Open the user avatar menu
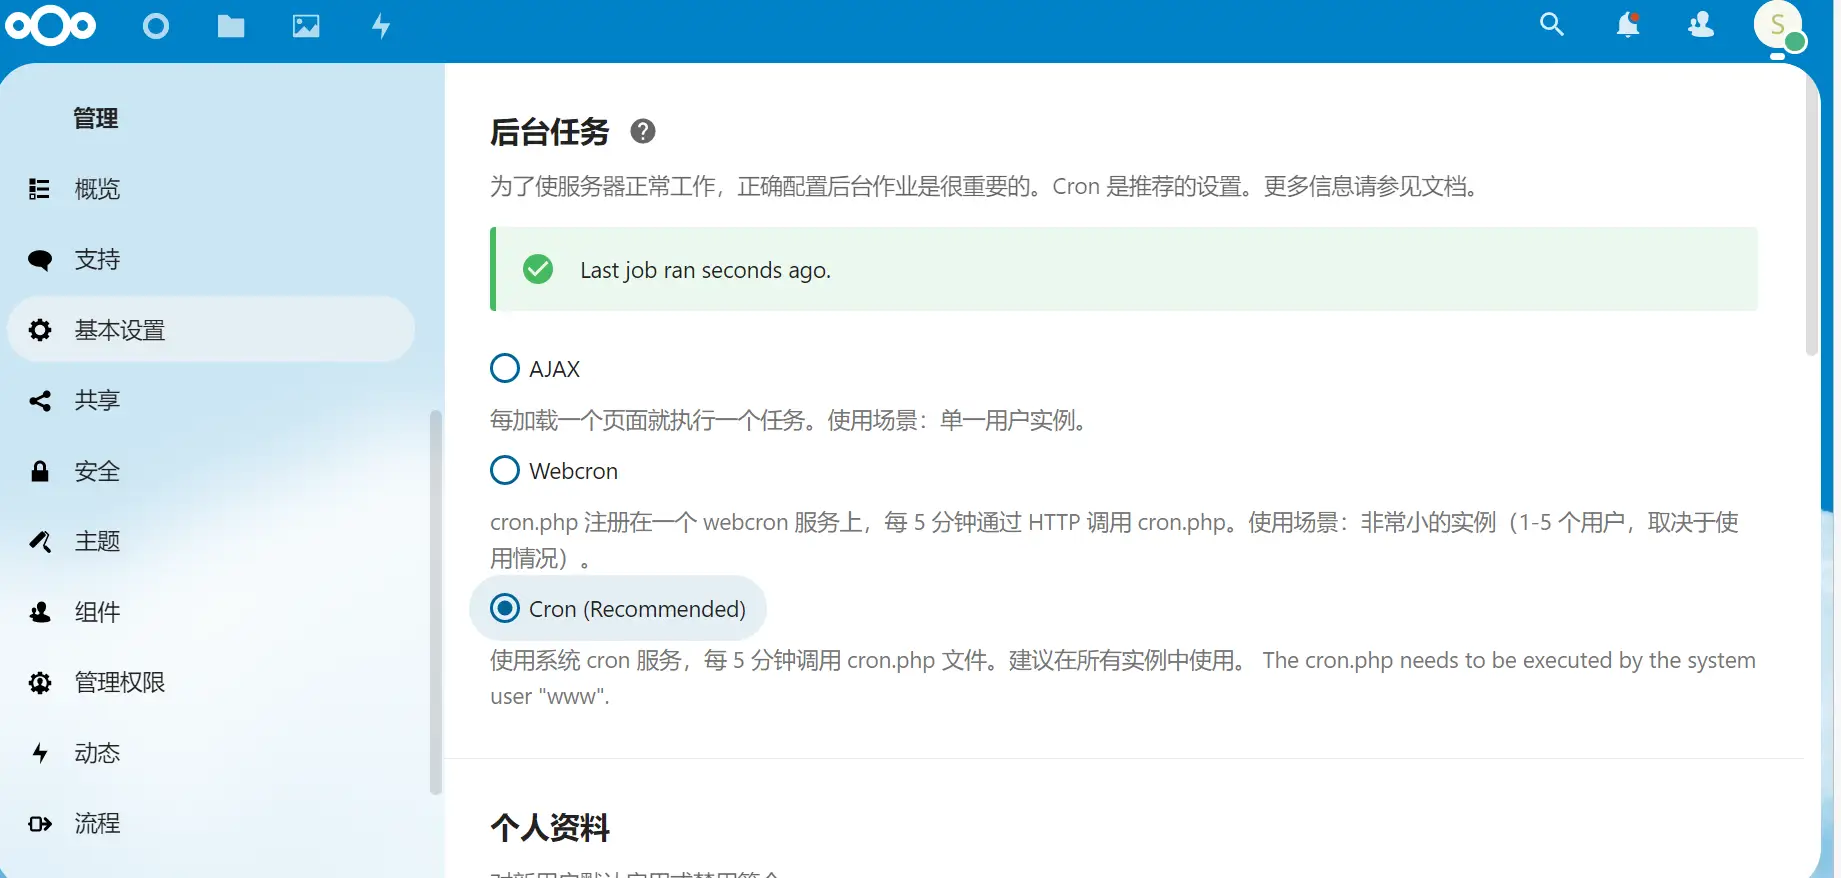The height and width of the screenshot is (878, 1841). 1777,26
